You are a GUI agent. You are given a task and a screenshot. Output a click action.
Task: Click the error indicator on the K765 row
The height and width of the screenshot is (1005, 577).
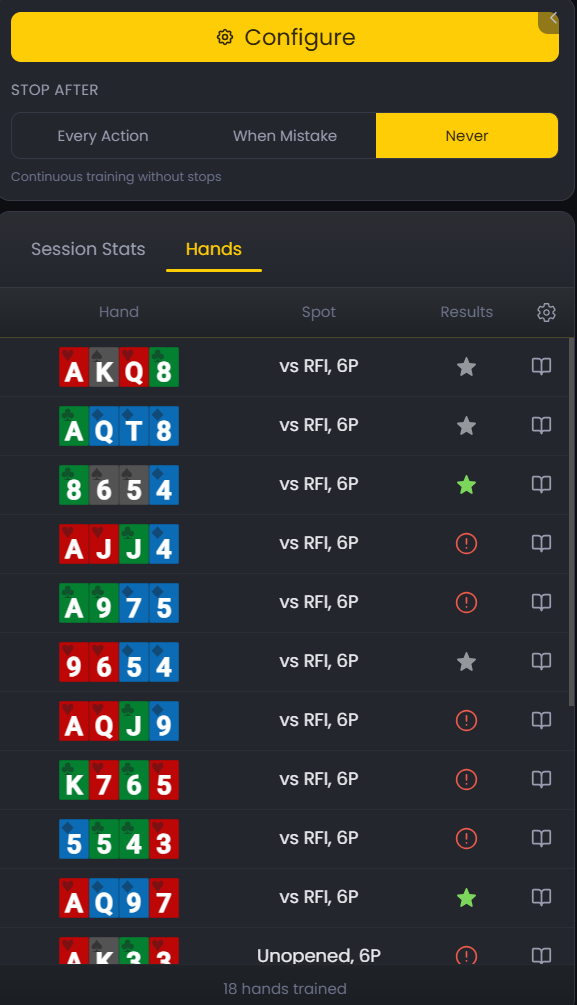click(x=466, y=779)
